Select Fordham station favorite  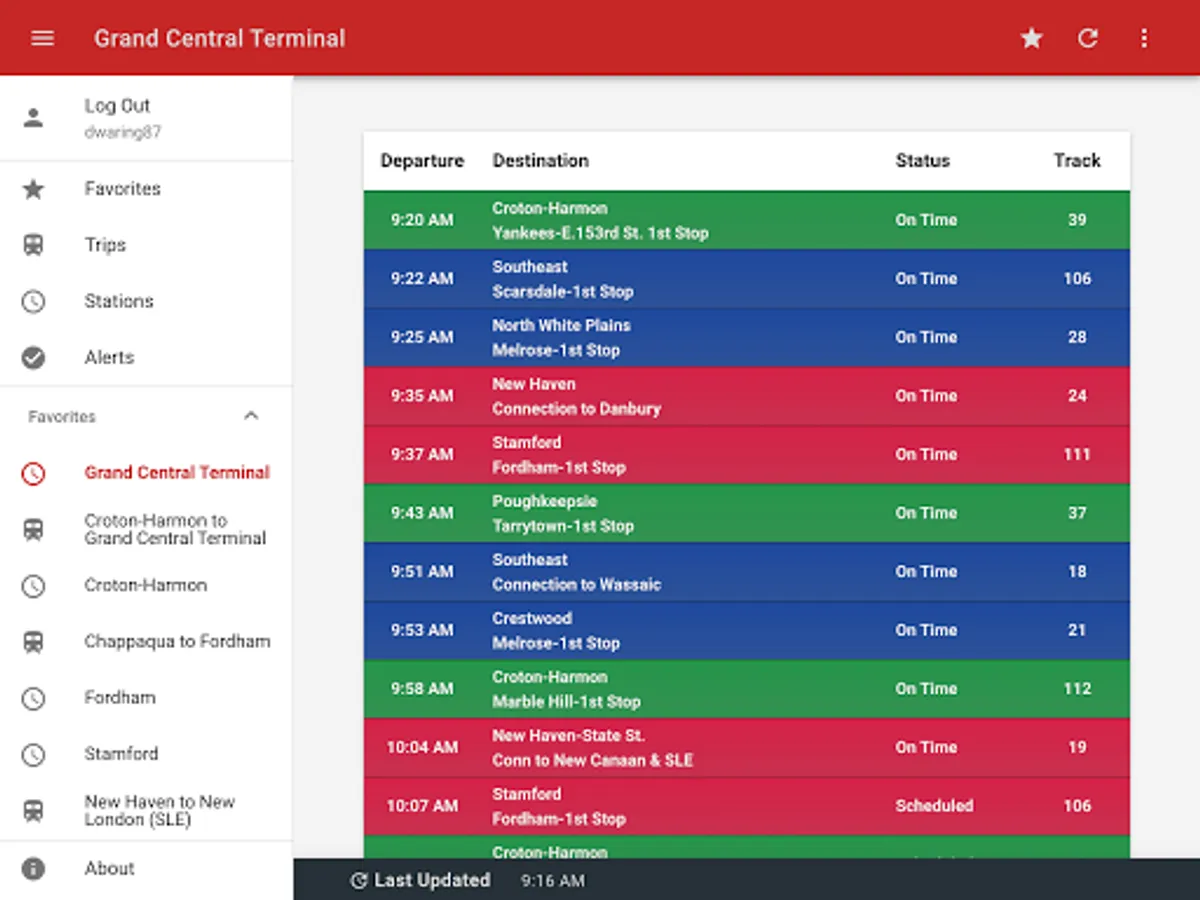[x=146, y=697]
